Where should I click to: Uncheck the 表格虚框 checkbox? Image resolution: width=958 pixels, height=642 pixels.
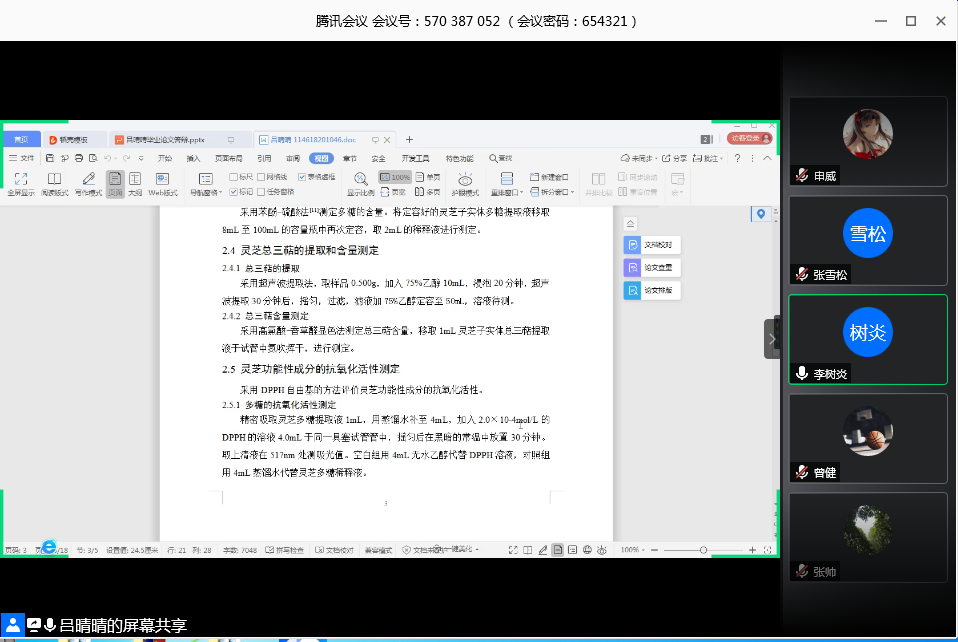(303, 176)
